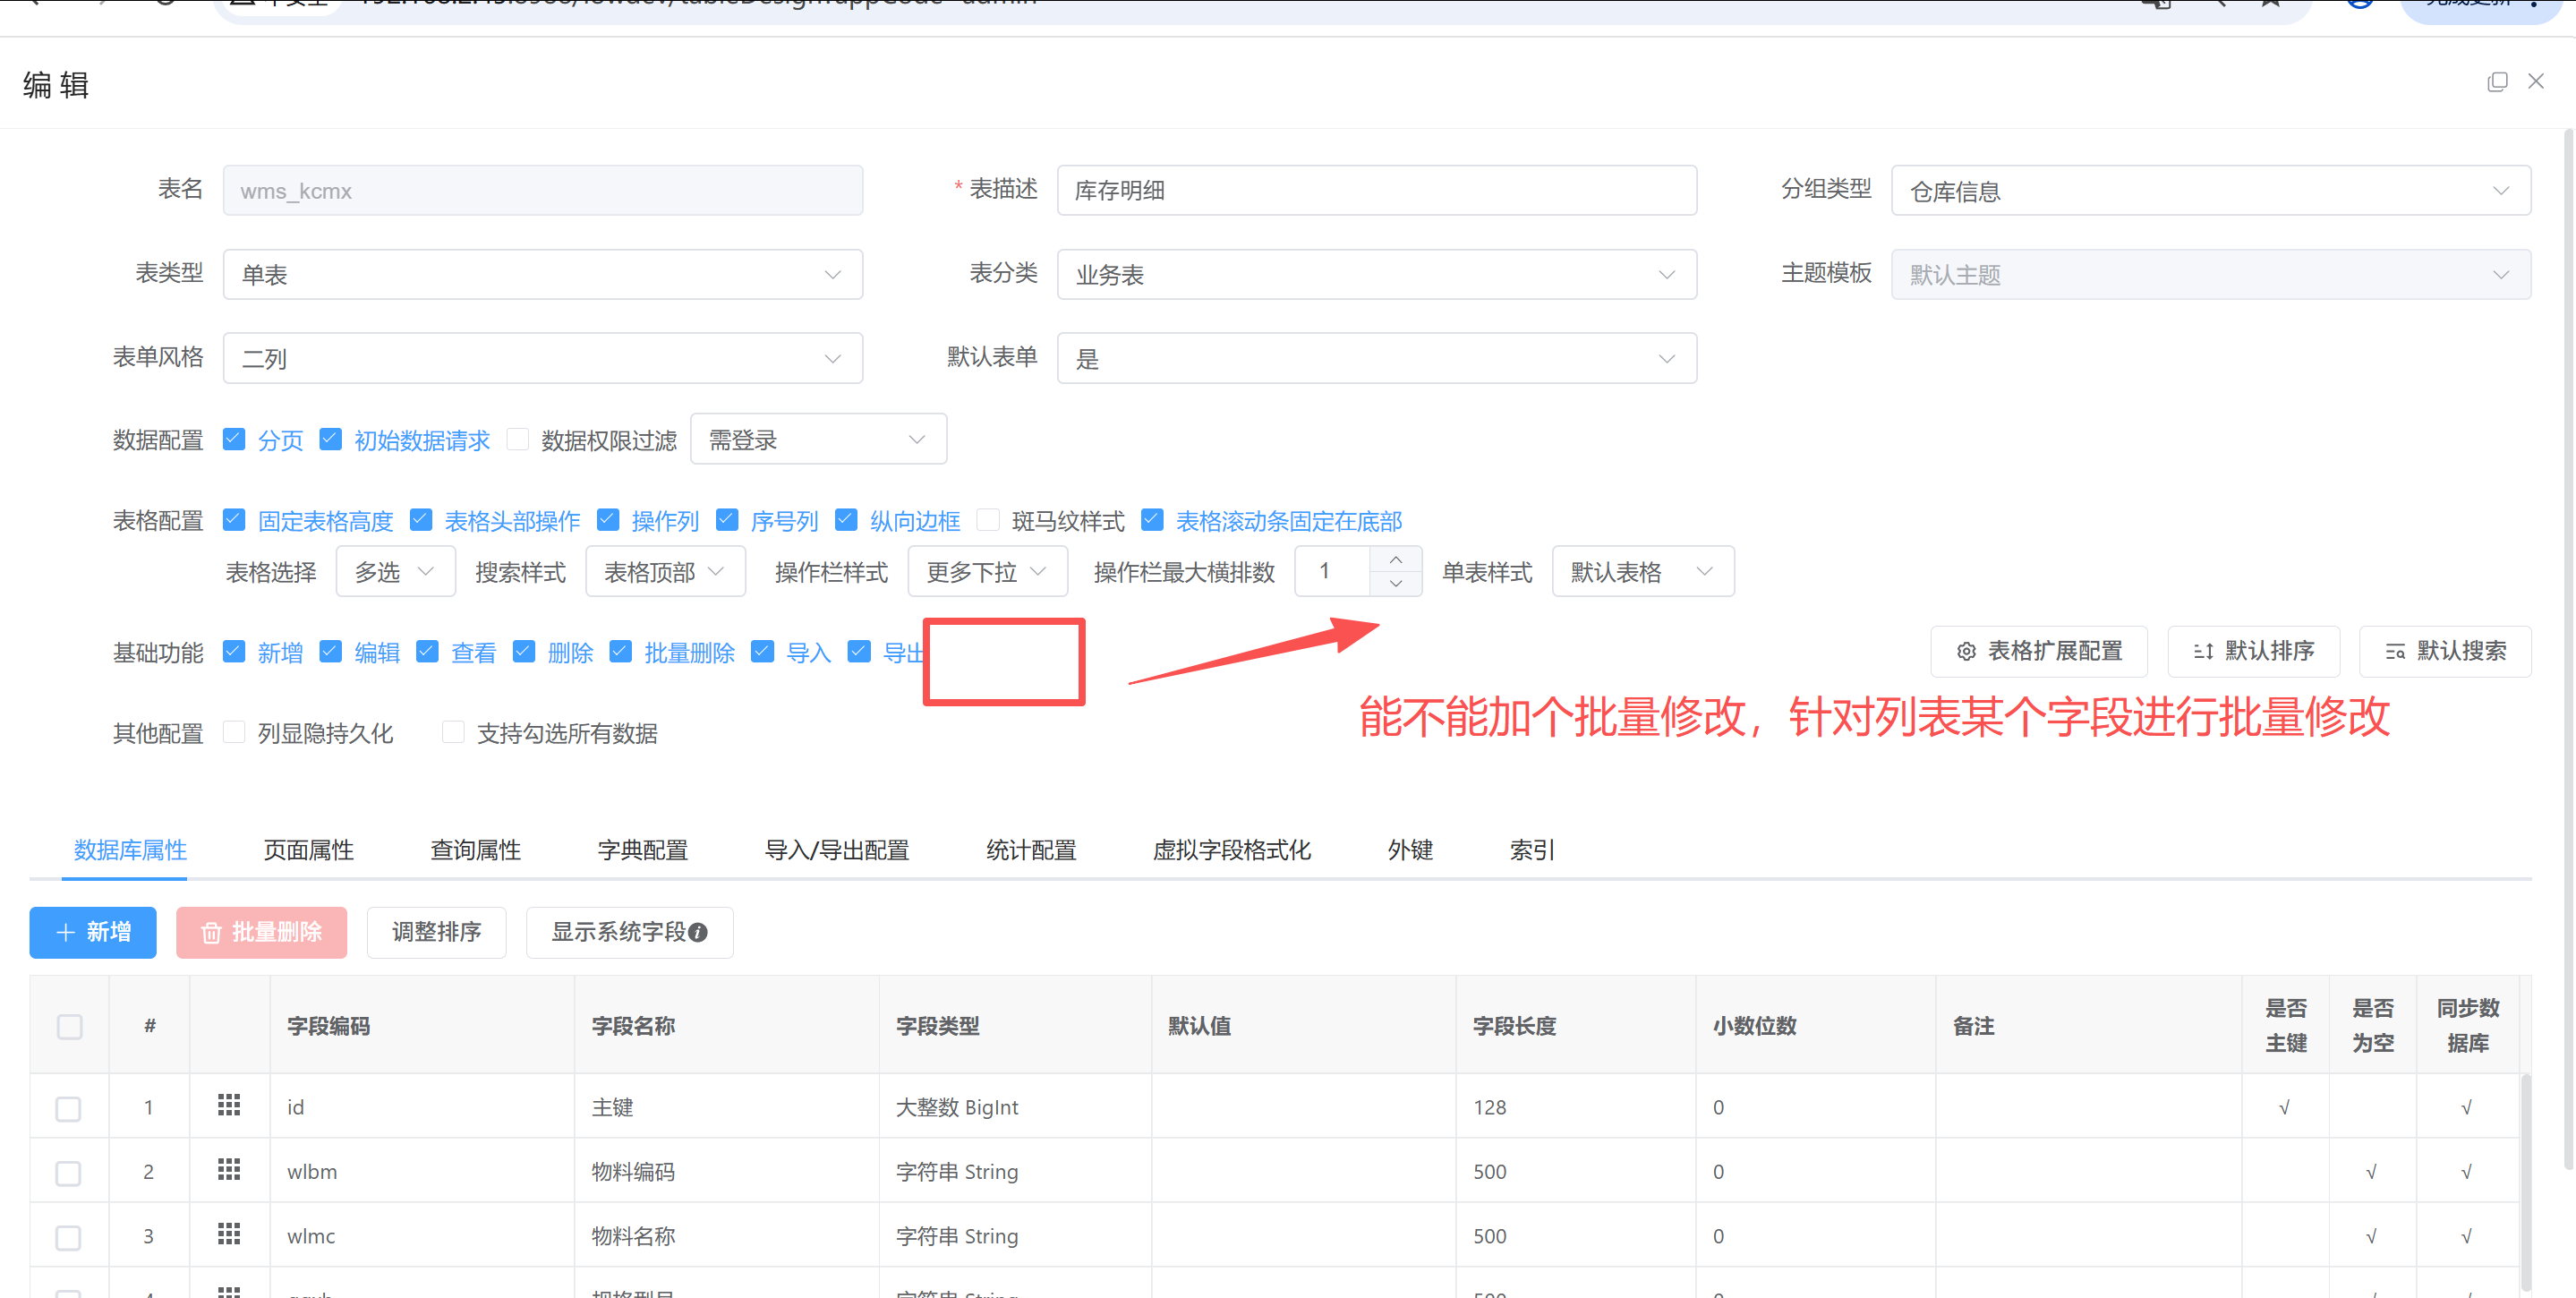Click the drag handle icon for wlbm row
Screen dimensions: 2576x1298
[229, 1170]
